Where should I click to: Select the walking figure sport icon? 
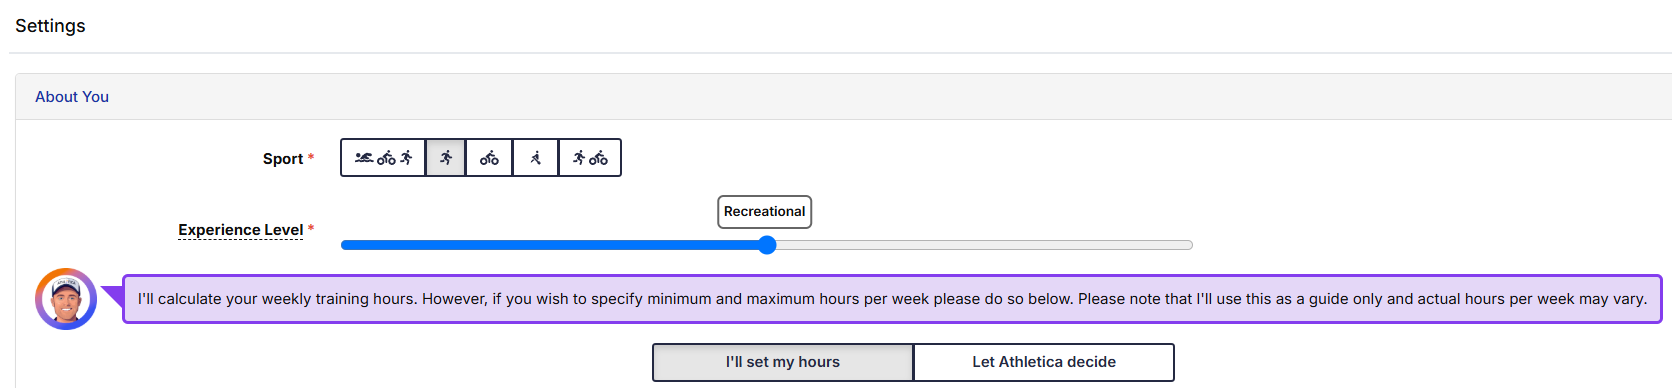click(536, 158)
